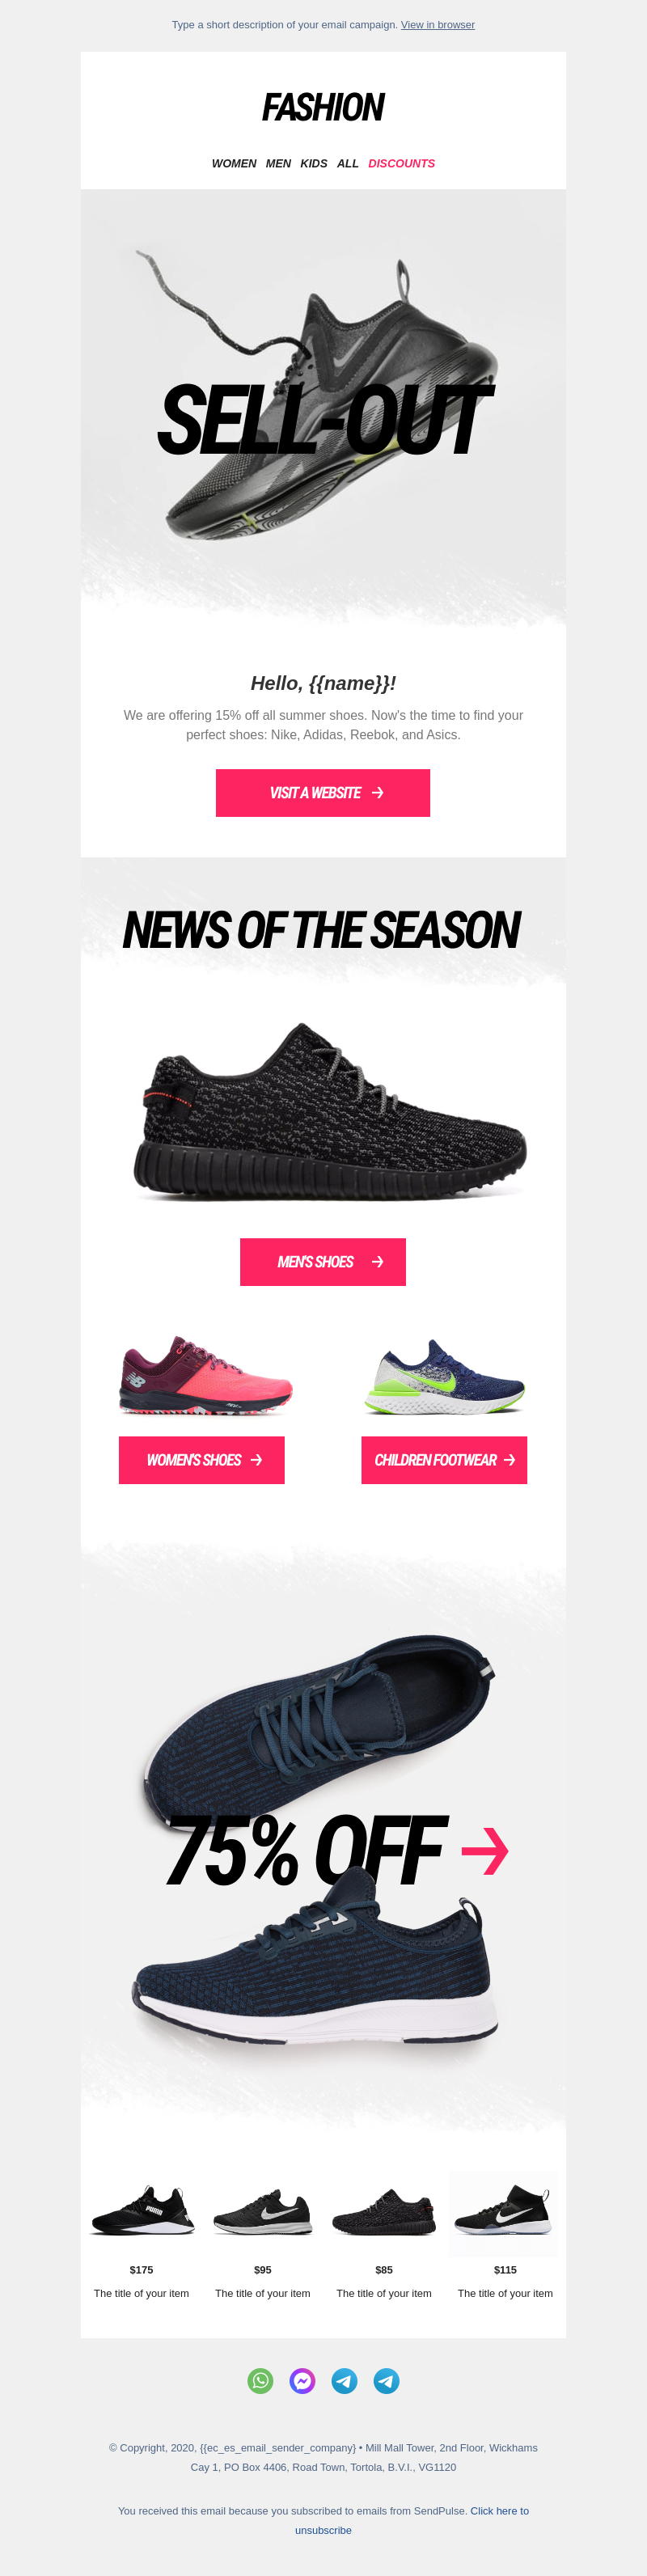Click the last Telegram icon in footer
Image resolution: width=647 pixels, height=2576 pixels.
click(x=386, y=2381)
